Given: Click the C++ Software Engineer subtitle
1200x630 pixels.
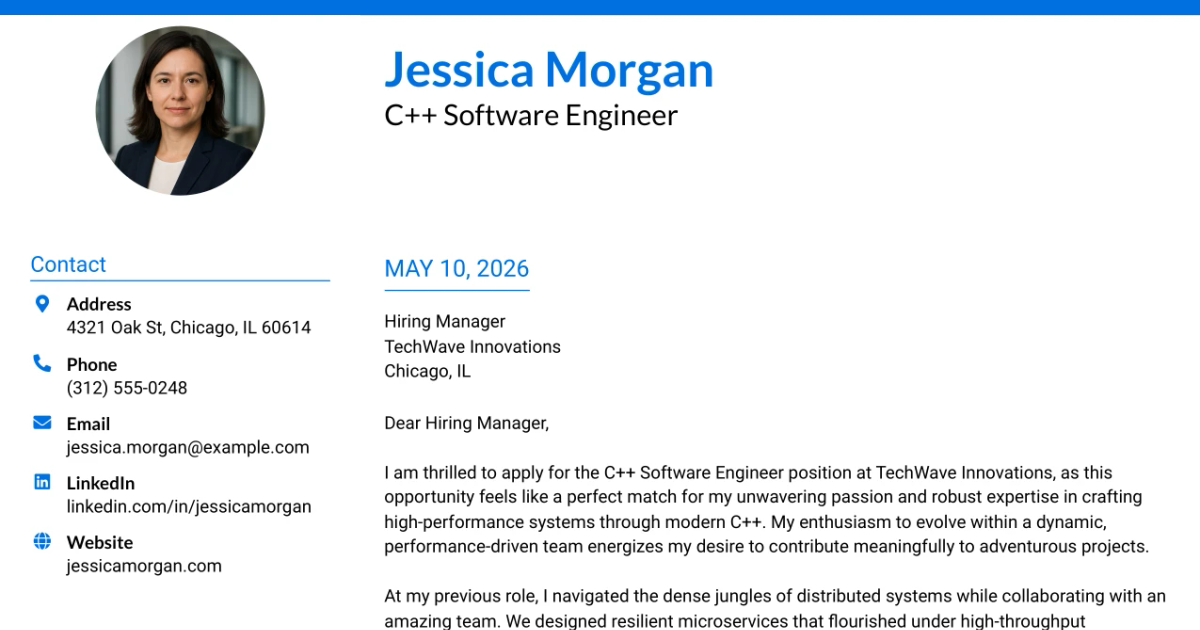Looking at the screenshot, I should tap(531, 116).
